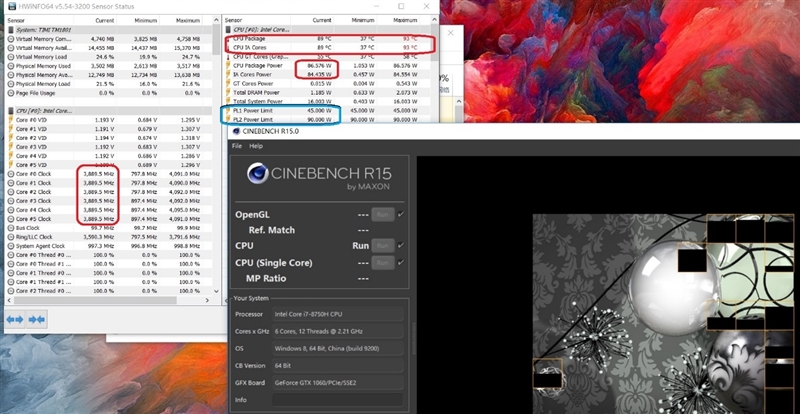
Task: Click the Virtual Memory Load sensor icon
Action: 10,57
